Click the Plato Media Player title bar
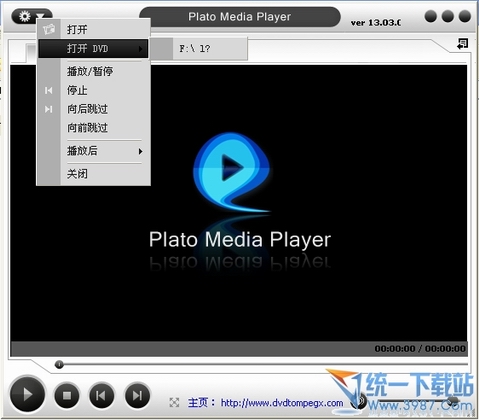The width and height of the screenshot is (479, 420). tap(240, 17)
